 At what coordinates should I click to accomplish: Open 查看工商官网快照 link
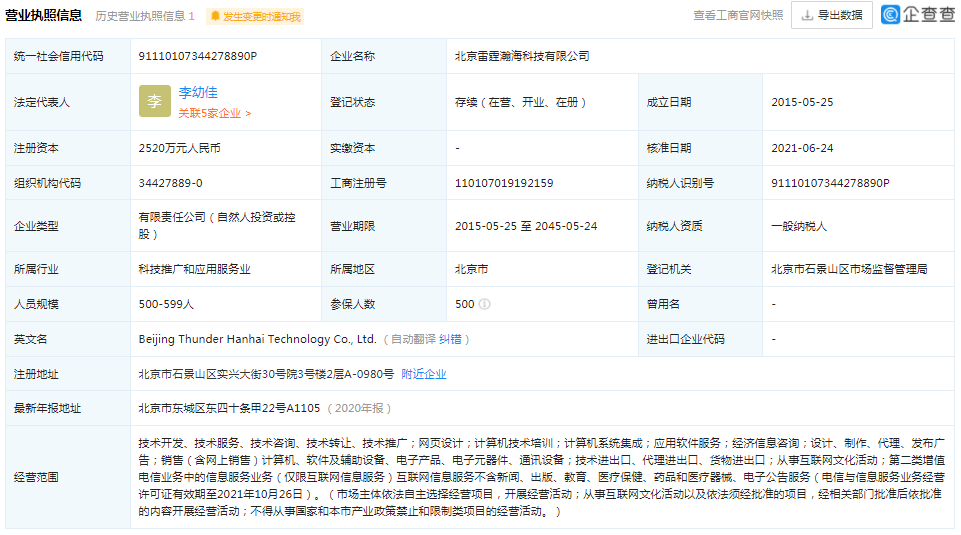pos(738,15)
